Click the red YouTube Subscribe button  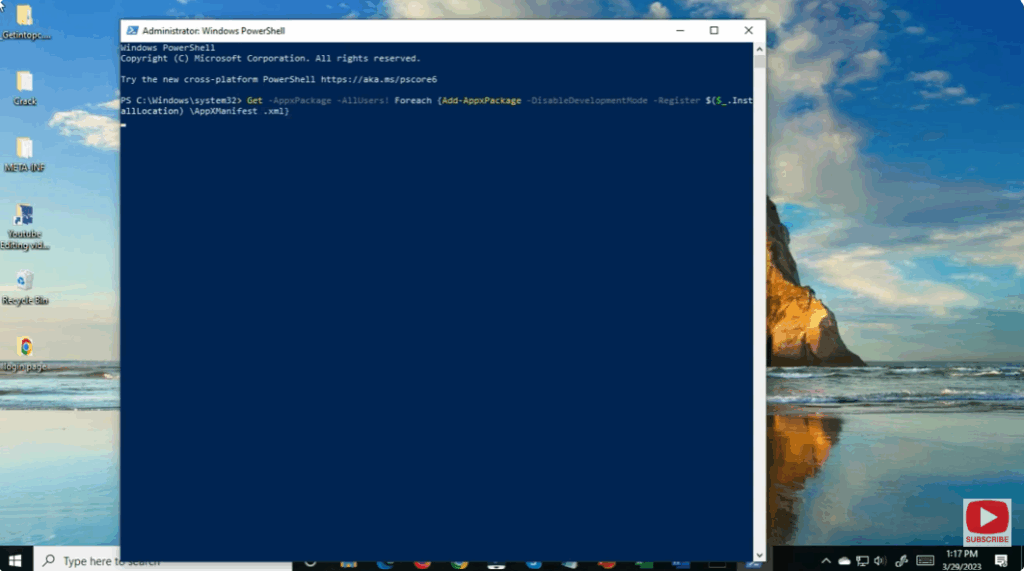[987, 522]
